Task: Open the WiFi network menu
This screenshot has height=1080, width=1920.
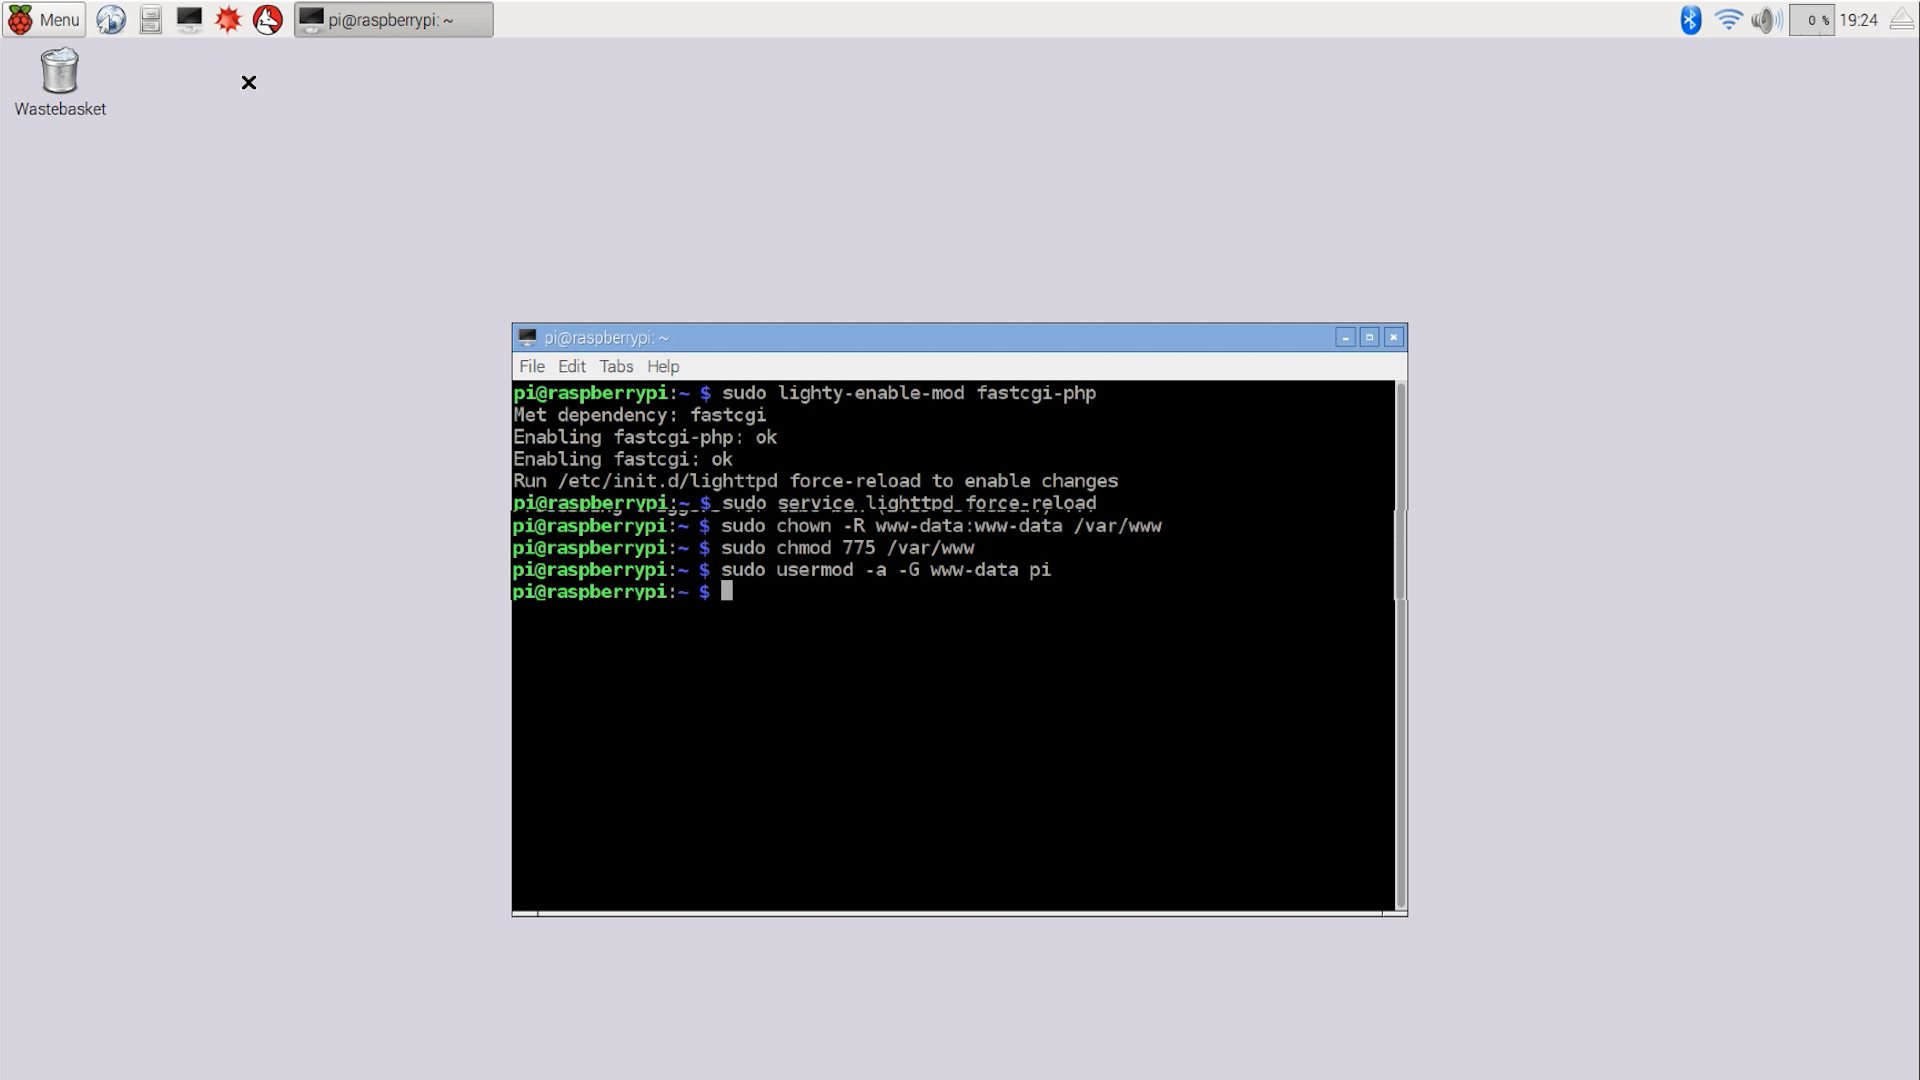Action: pyautogui.click(x=1728, y=19)
